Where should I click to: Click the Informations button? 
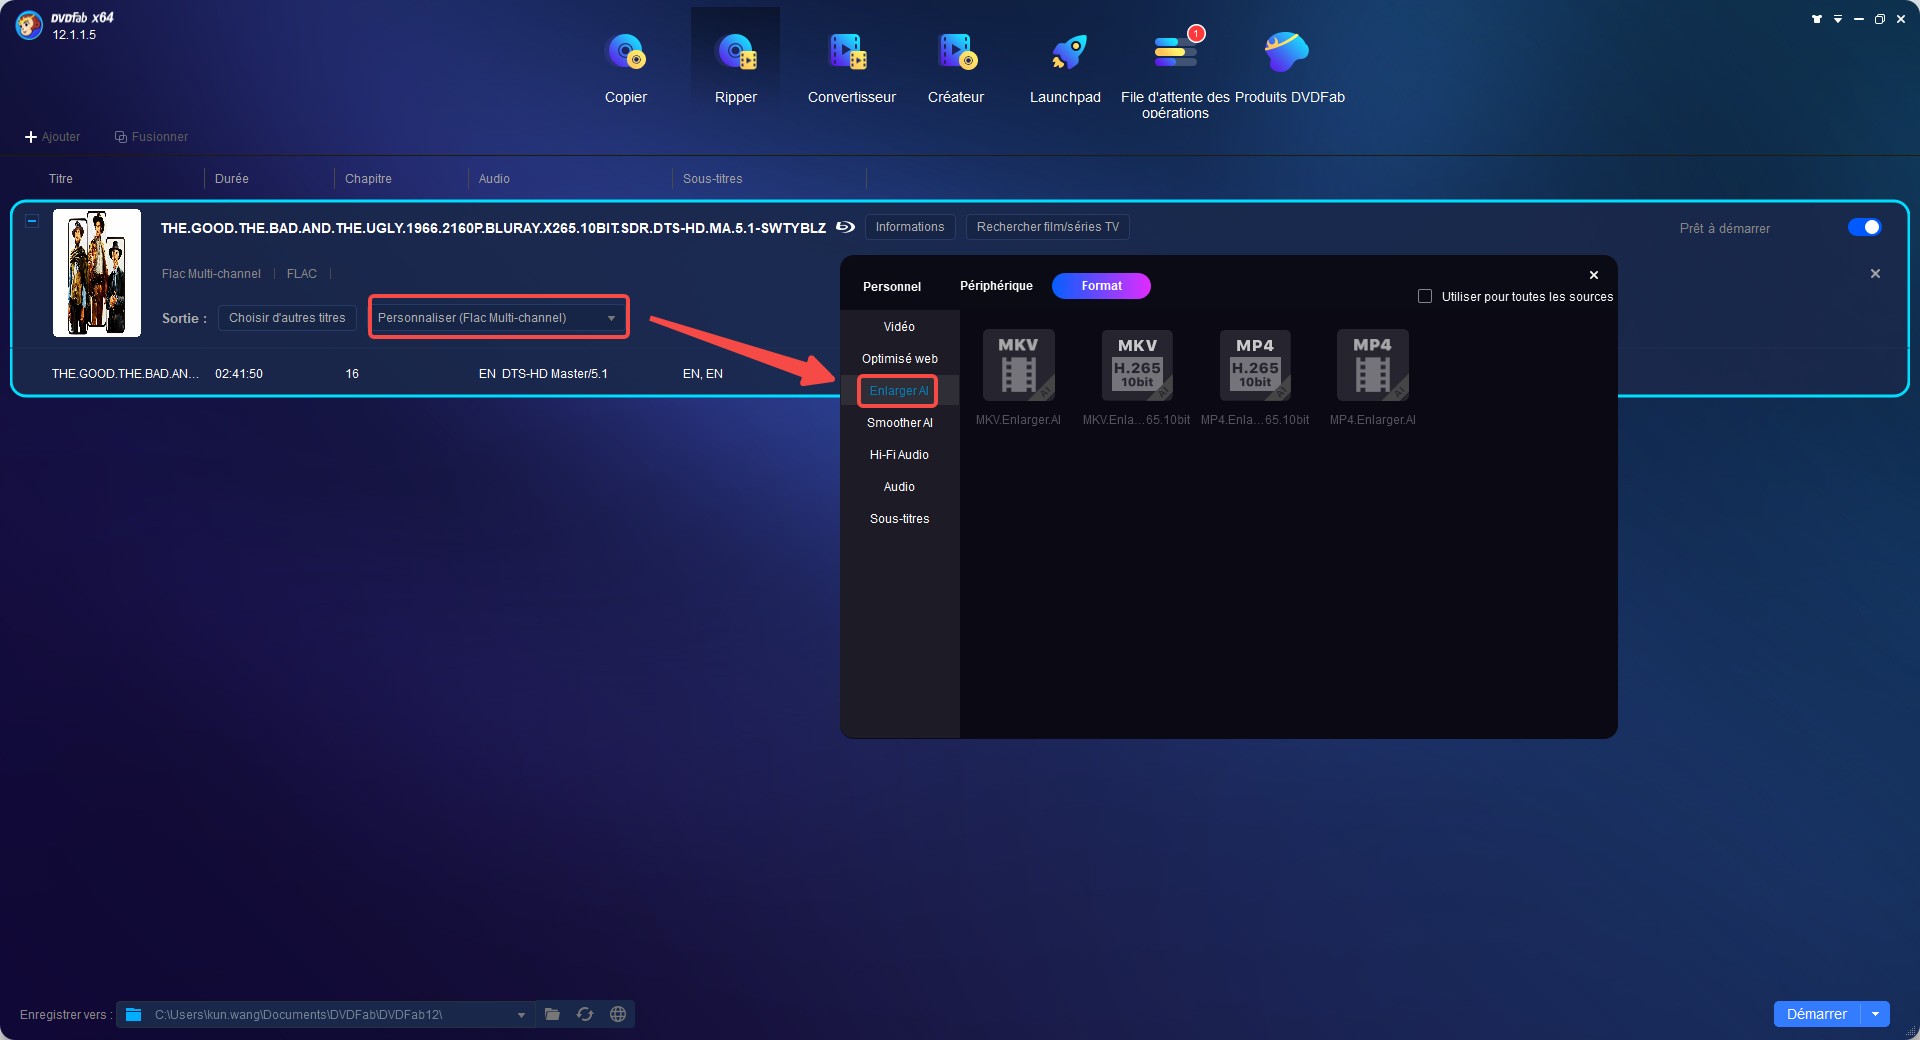click(910, 227)
